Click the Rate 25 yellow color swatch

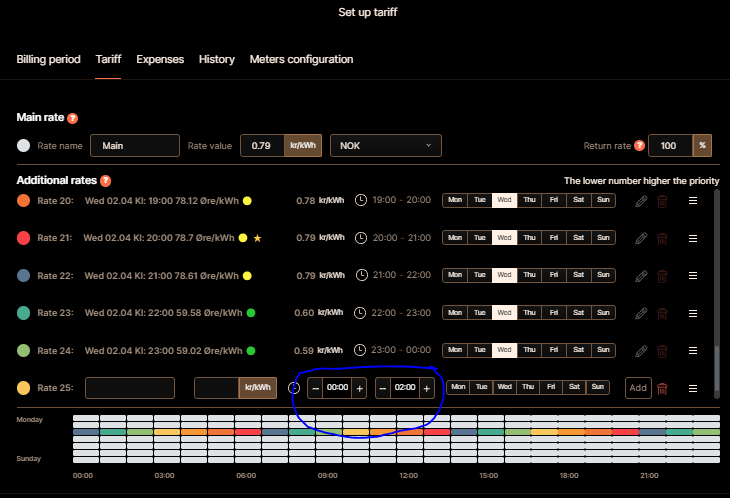pyautogui.click(x=23, y=388)
